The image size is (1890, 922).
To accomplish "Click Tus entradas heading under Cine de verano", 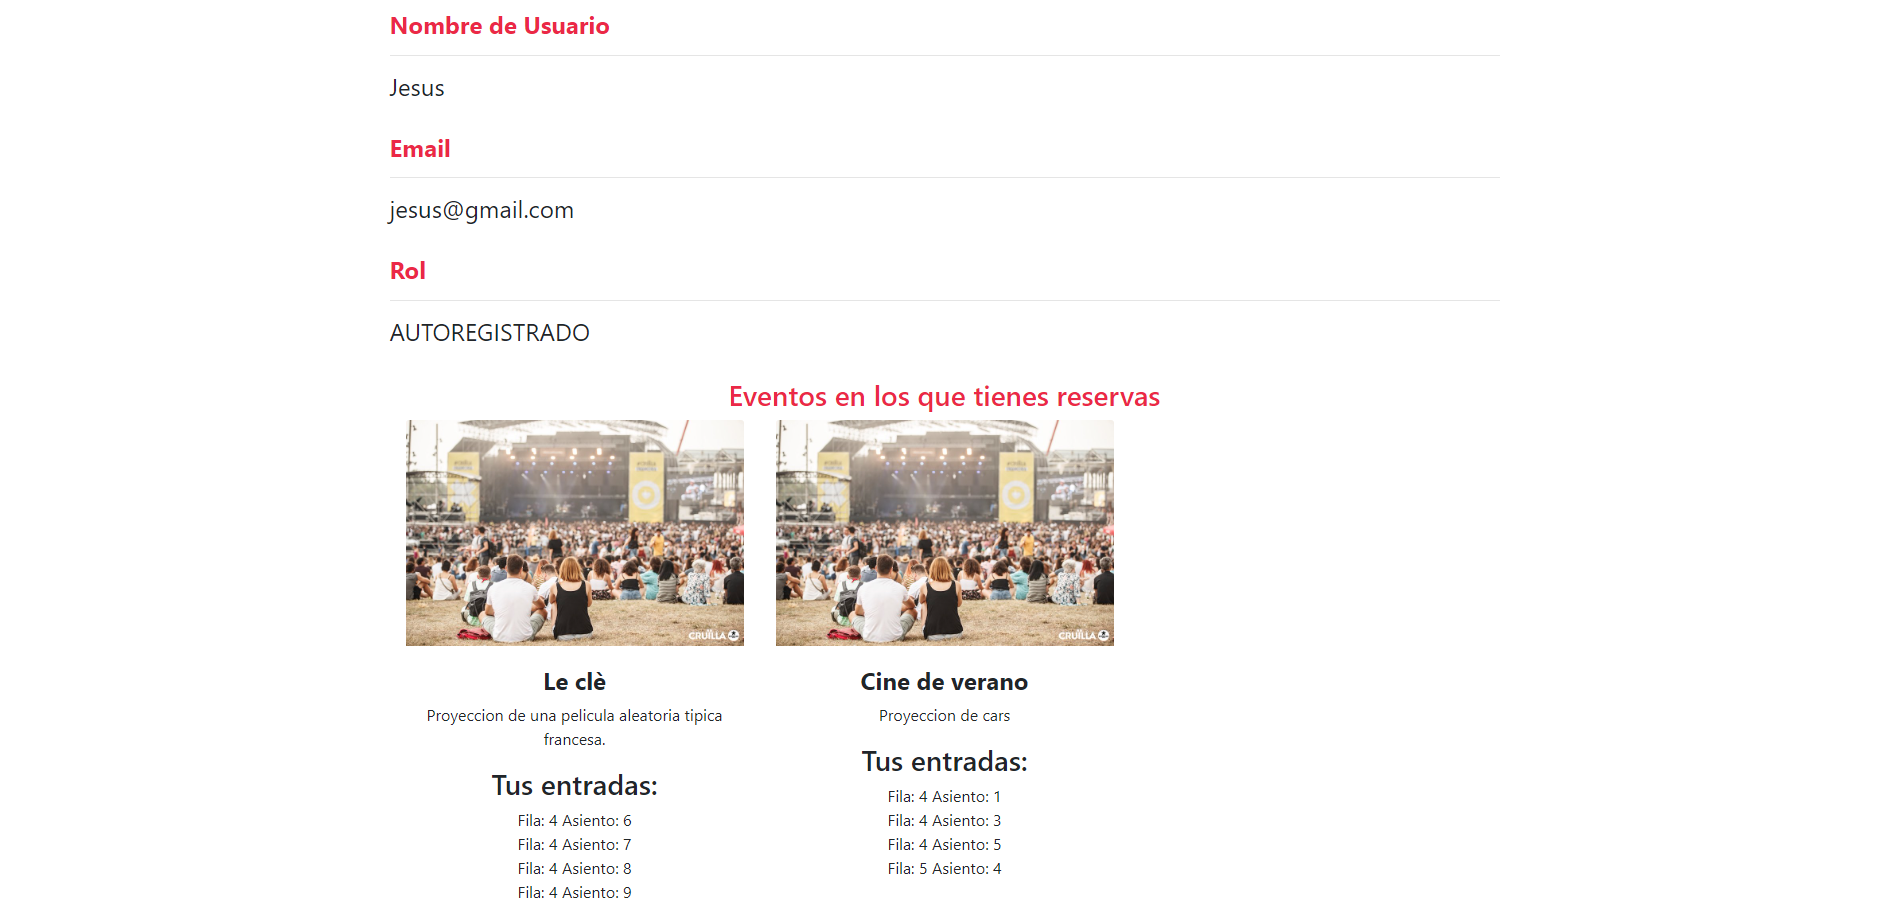I will click(x=945, y=762).
